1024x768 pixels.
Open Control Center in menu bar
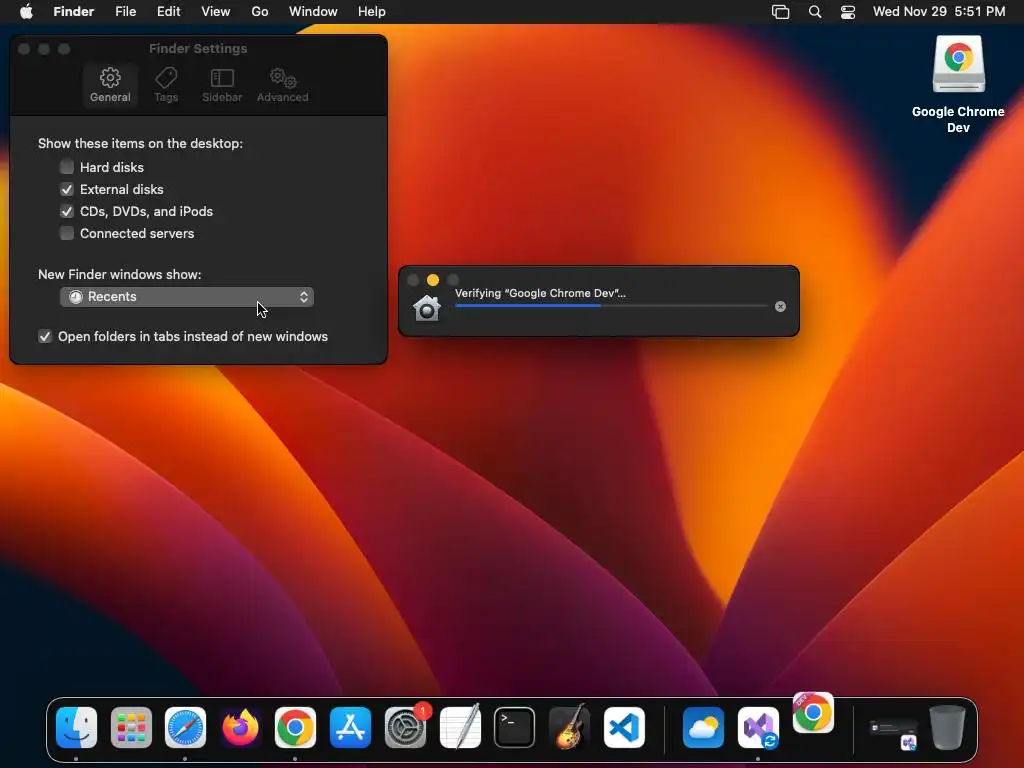click(848, 12)
